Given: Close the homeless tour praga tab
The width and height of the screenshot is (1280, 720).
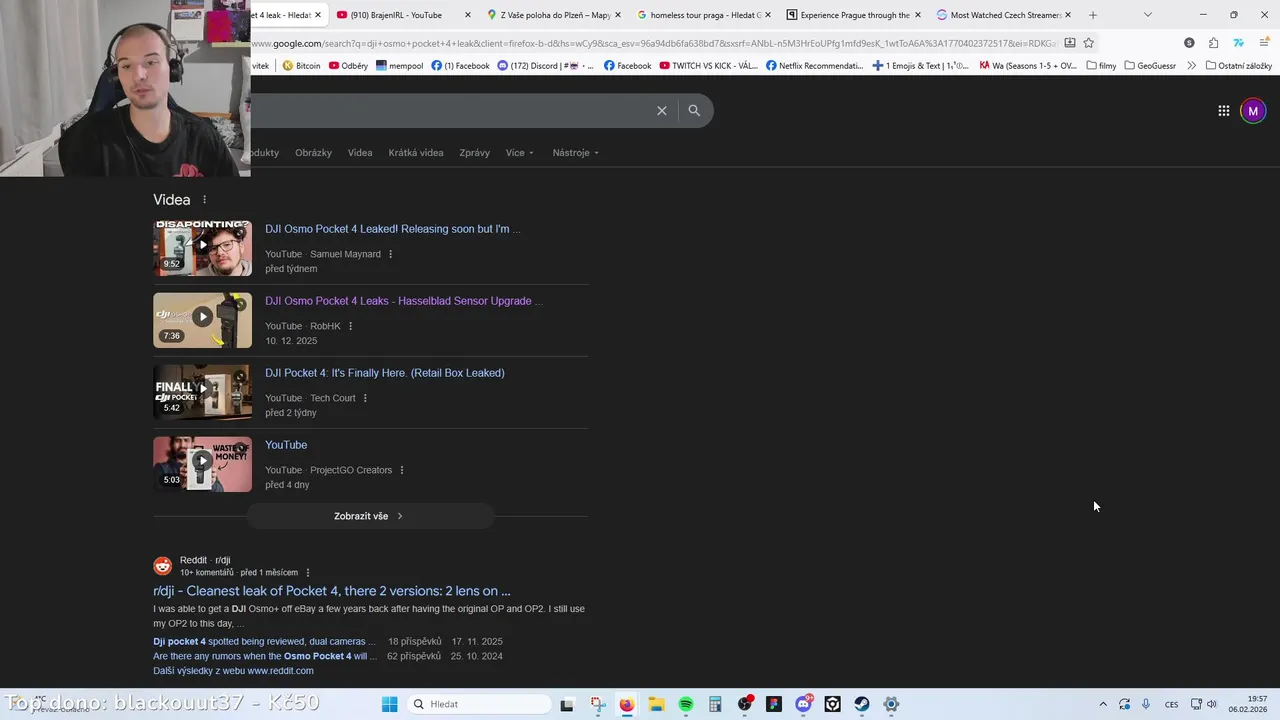Looking at the screenshot, I should 768,15.
